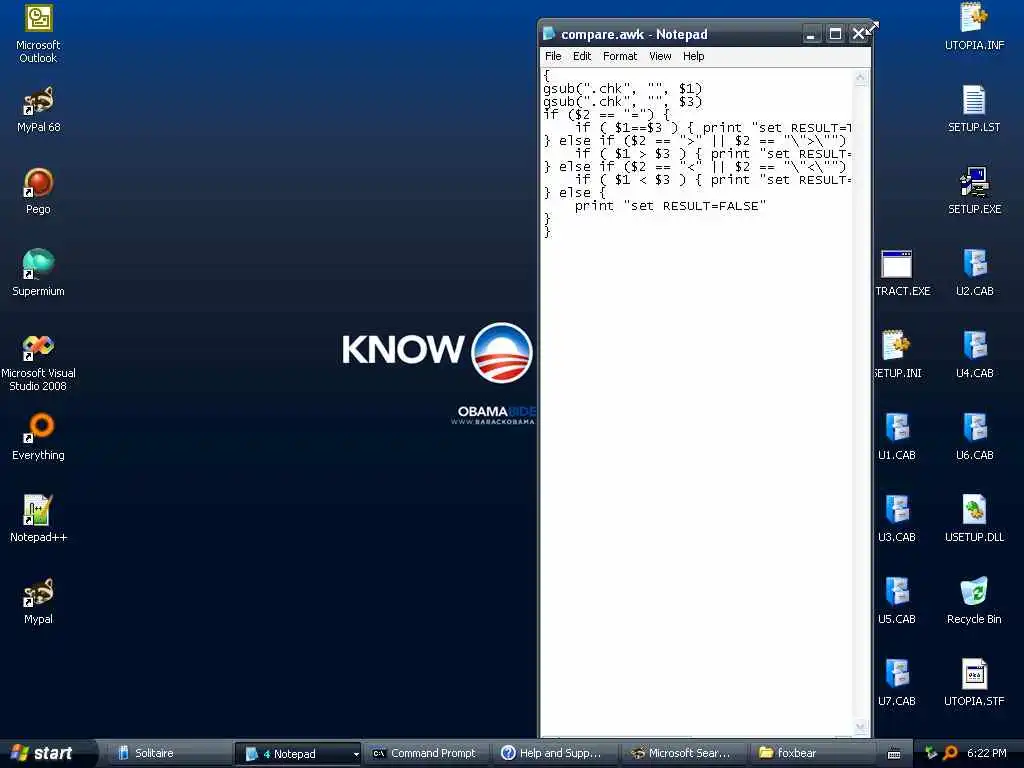Viewport: 1024px width, 768px height.
Task: Switch to Command Prompt in taskbar
Action: tap(425, 753)
